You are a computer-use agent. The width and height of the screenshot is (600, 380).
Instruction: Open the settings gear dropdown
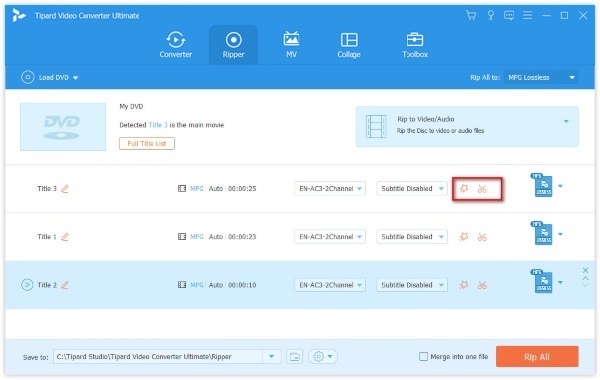(x=322, y=357)
